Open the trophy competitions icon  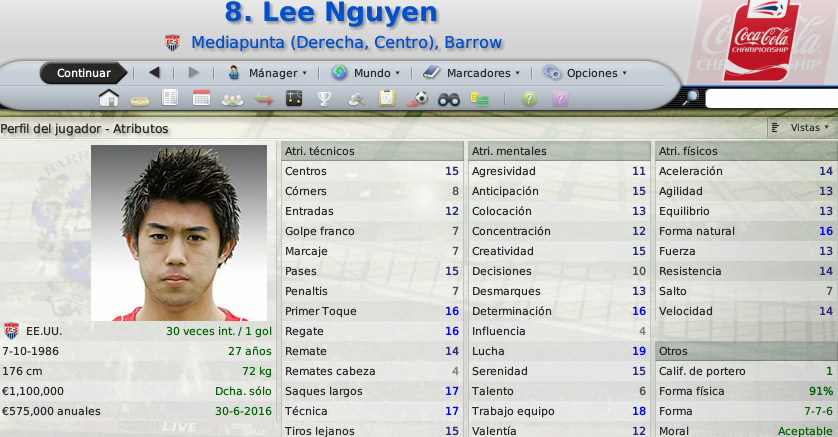coord(324,99)
